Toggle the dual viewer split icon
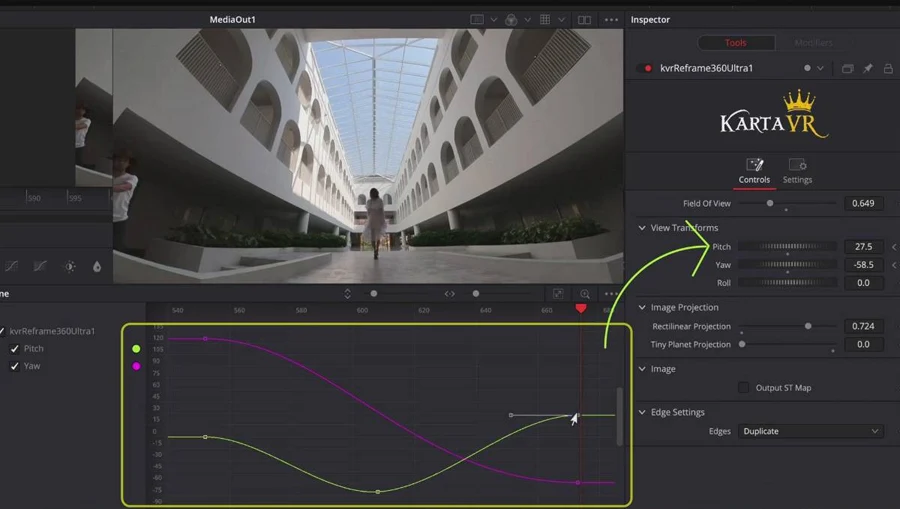Viewport: 900px width, 509px height. [x=584, y=20]
